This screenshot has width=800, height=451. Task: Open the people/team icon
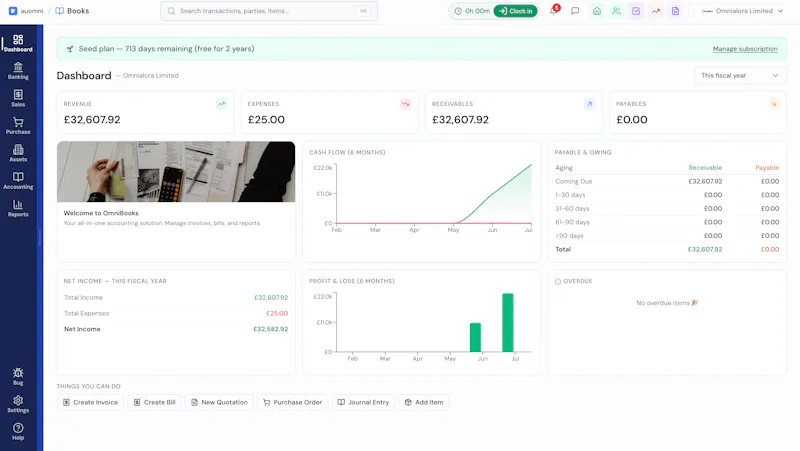616,11
